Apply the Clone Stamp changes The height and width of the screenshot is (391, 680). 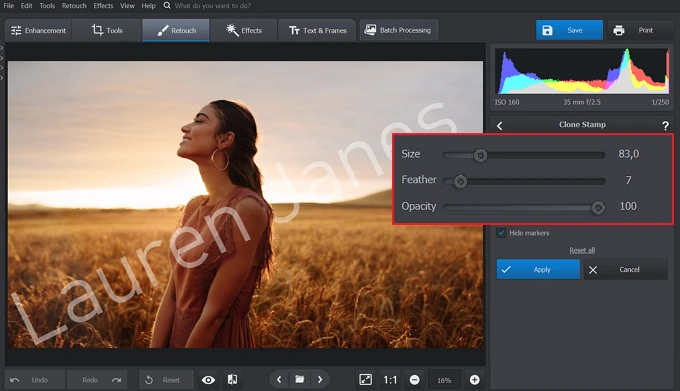pos(538,269)
